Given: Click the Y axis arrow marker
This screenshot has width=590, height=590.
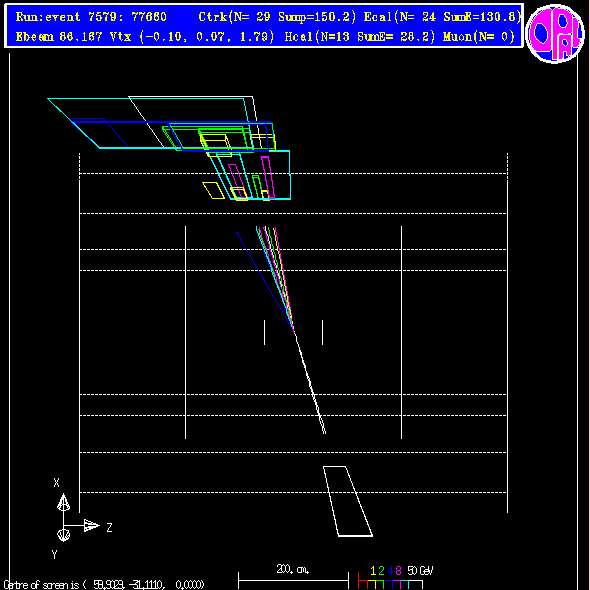Looking at the screenshot, I should pyautogui.click(x=63, y=535).
